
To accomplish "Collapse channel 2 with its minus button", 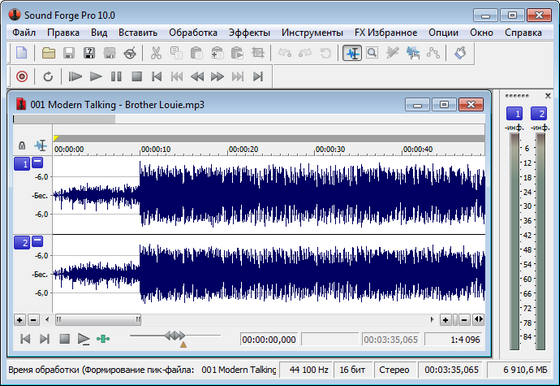I will coord(38,242).
